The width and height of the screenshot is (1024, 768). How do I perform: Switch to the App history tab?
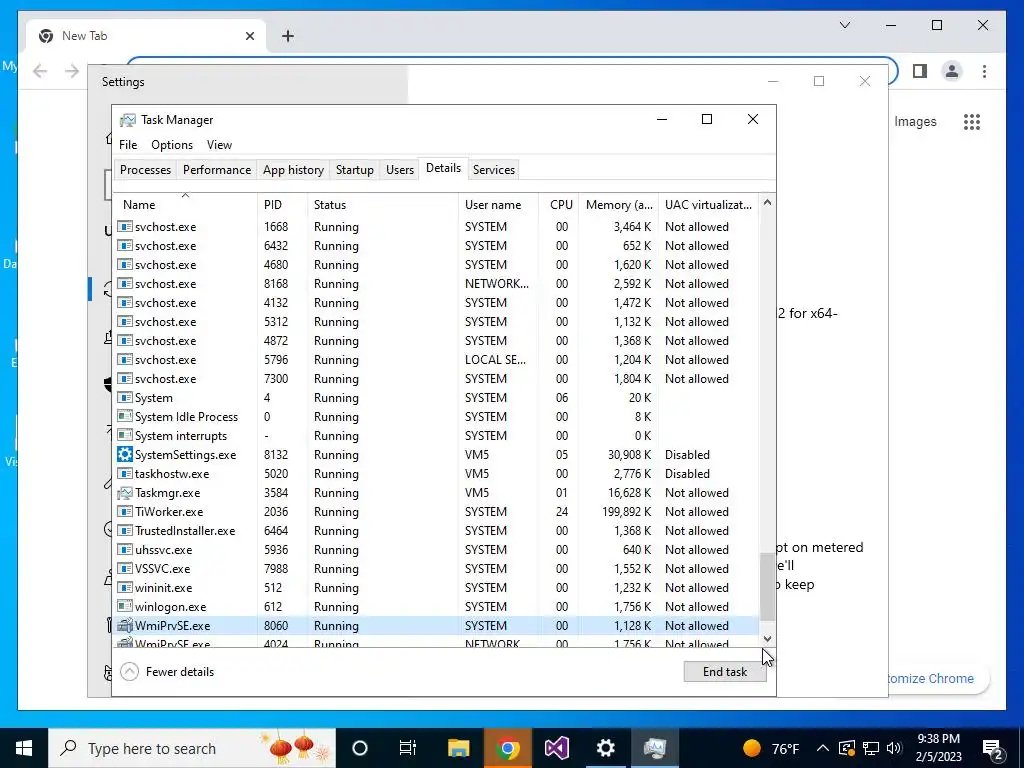coord(293,170)
